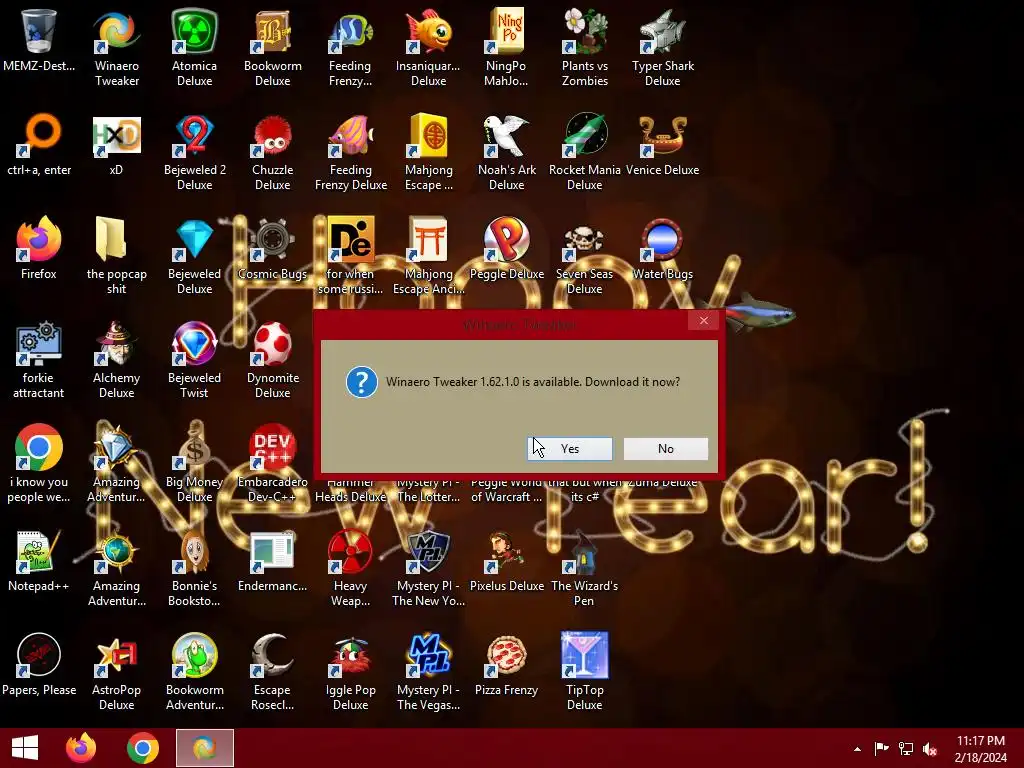Screen dimensions: 1024x768
Task: Select 'the popcap shit' folder
Action: (117, 255)
